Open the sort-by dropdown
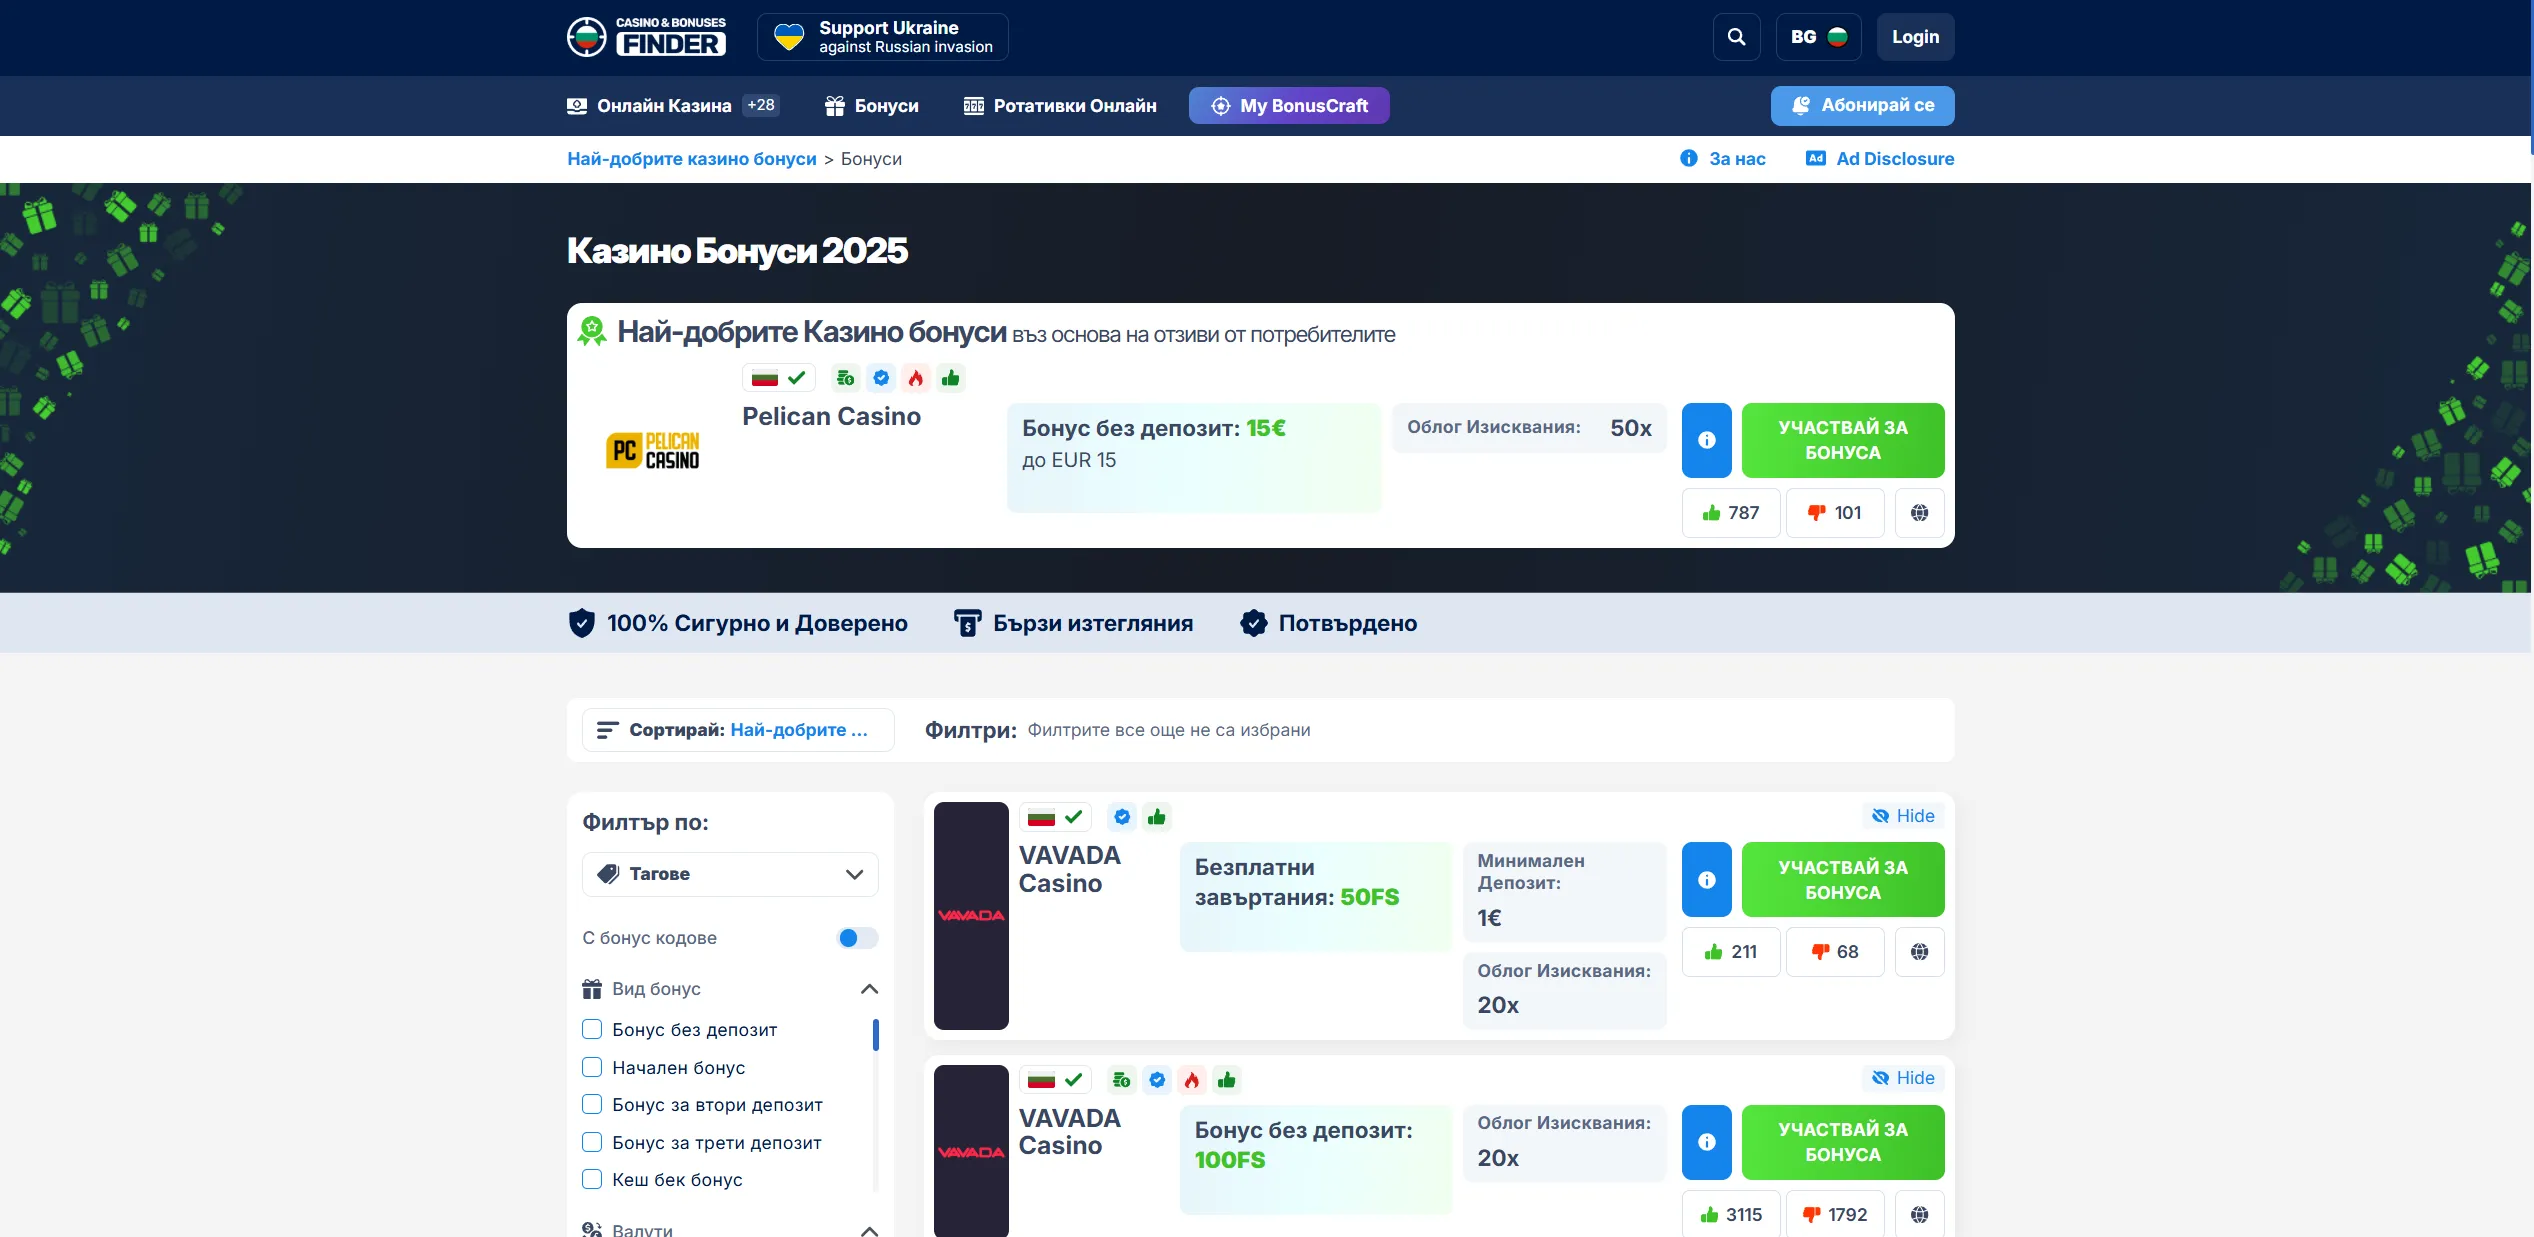 click(738, 730)
